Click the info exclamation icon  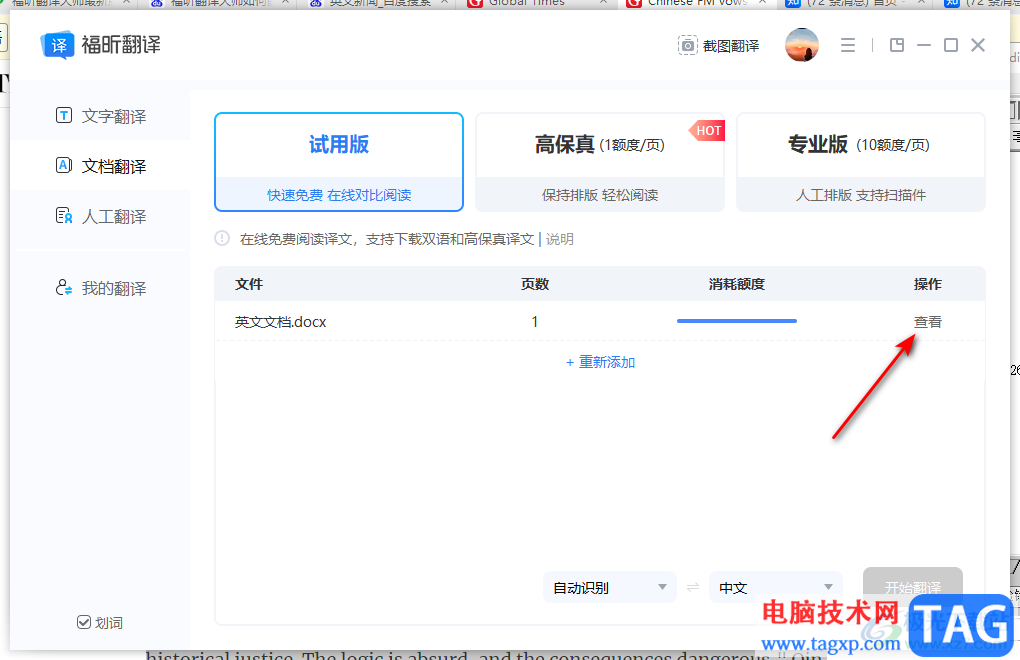point(222,239)
